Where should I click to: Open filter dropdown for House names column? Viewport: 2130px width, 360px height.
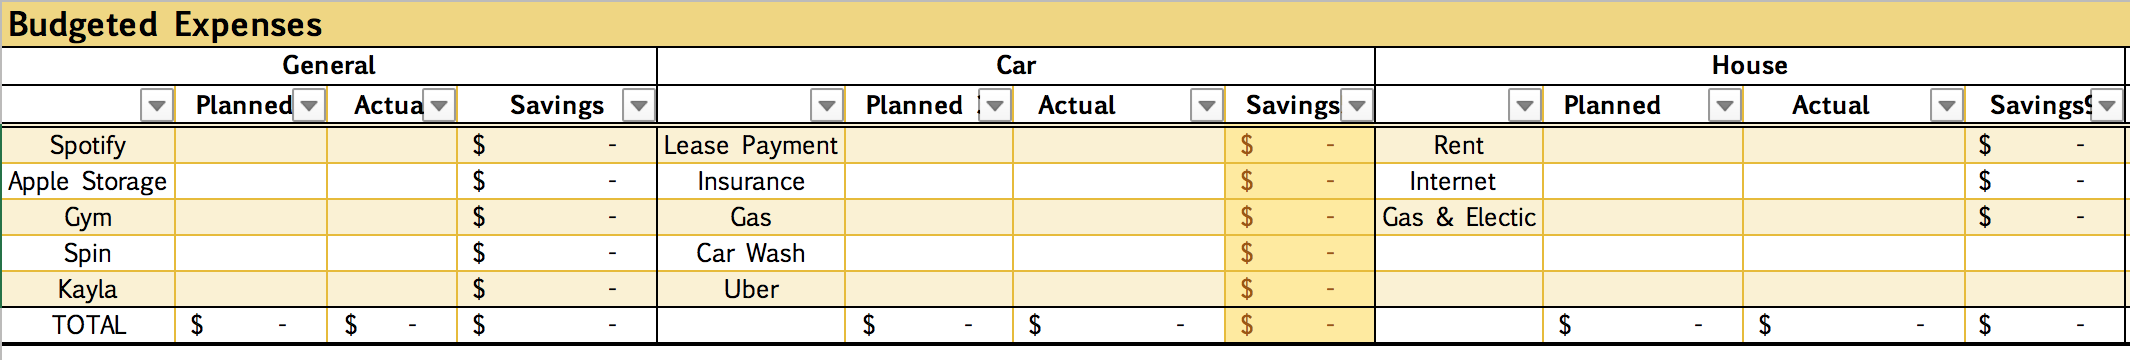1525,105
